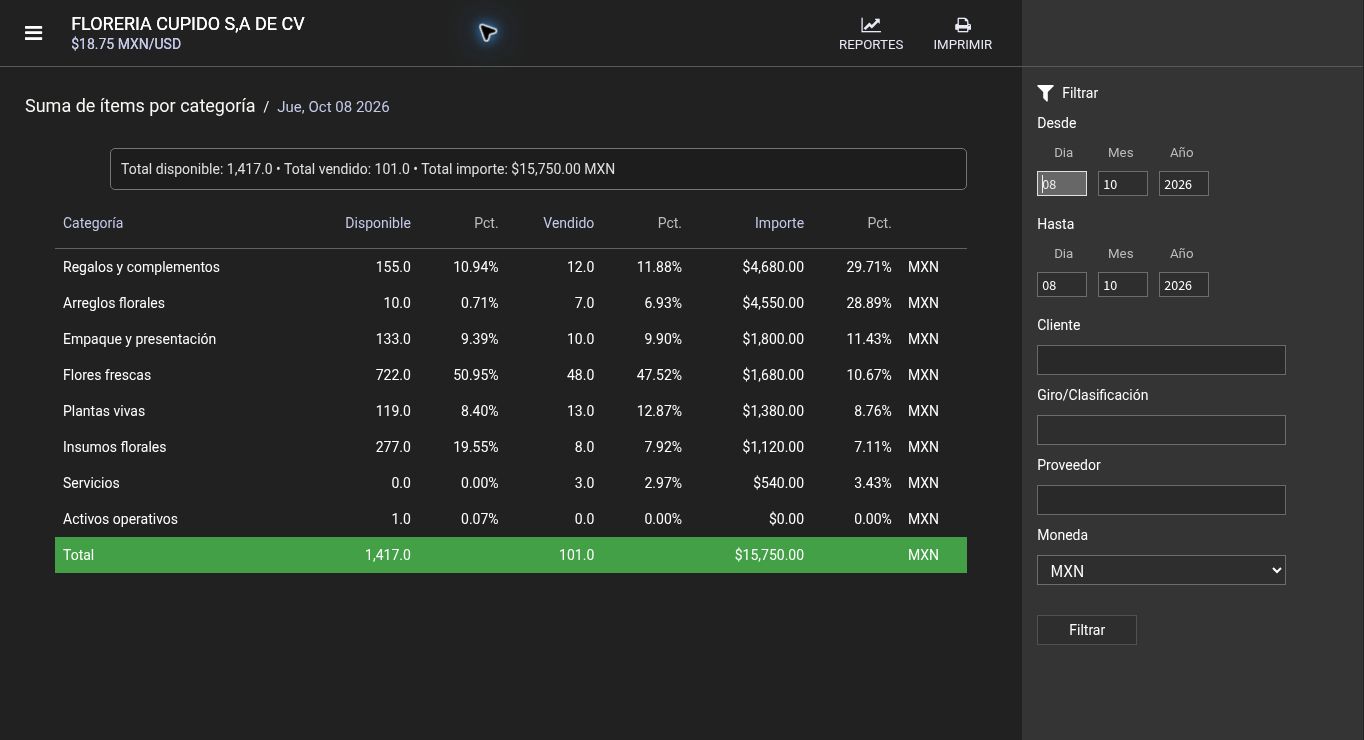Select the Flores frescas category

pyautogui.click(x=107, y=375)
